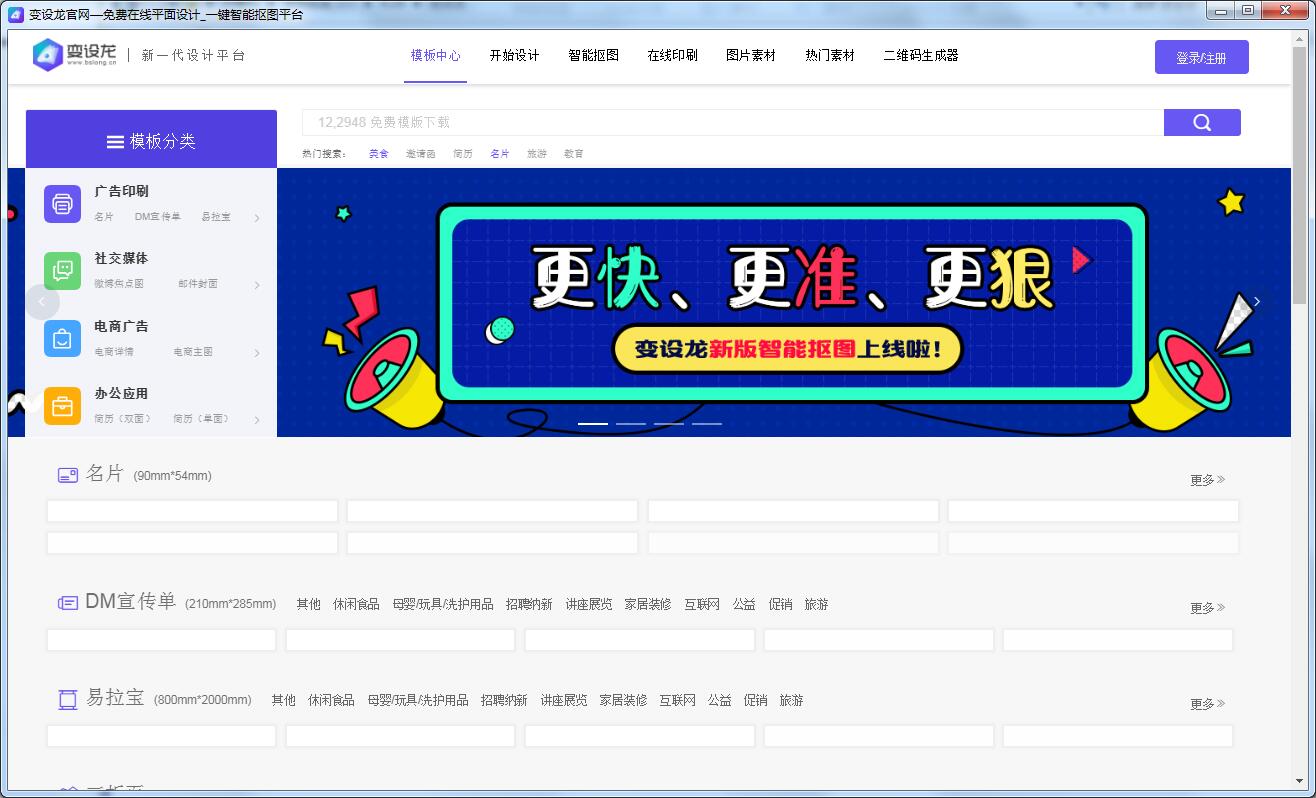This screenshot has height=798, width=1316.
Task: Click the 社交媒体 chat bubble icon
Action: [61, 270]
